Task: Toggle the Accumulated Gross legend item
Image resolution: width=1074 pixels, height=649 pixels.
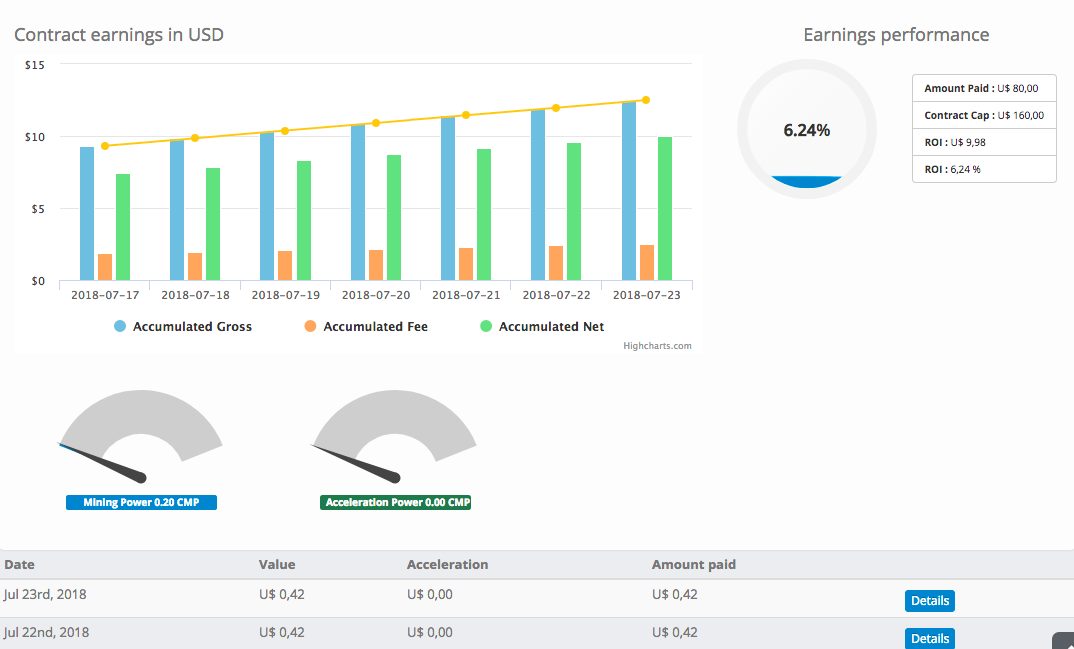Action: click(183, 326)
